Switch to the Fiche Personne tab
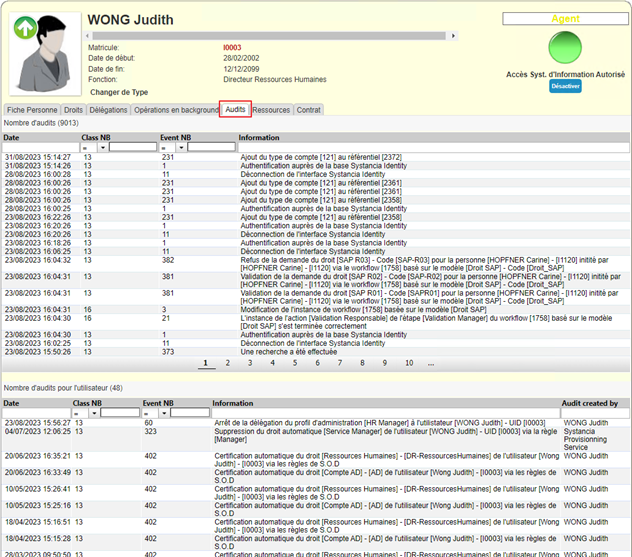This screenshot has height=557, width=632. tap(32, 110)
